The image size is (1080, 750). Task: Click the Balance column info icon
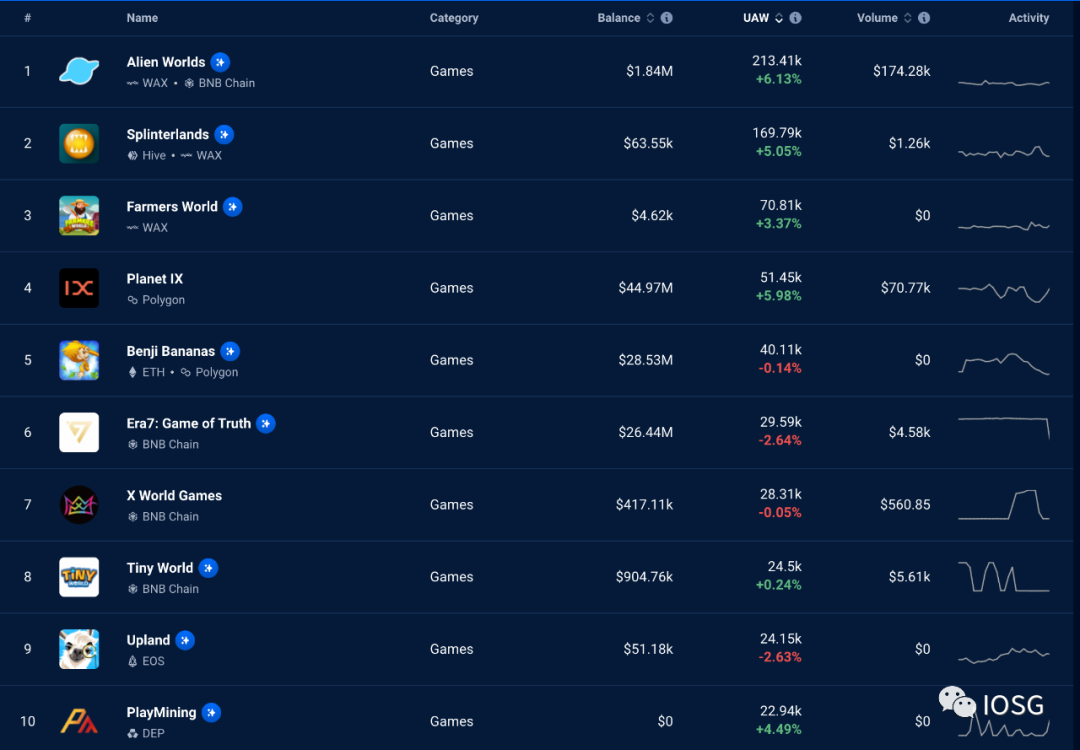coord(667,18)
